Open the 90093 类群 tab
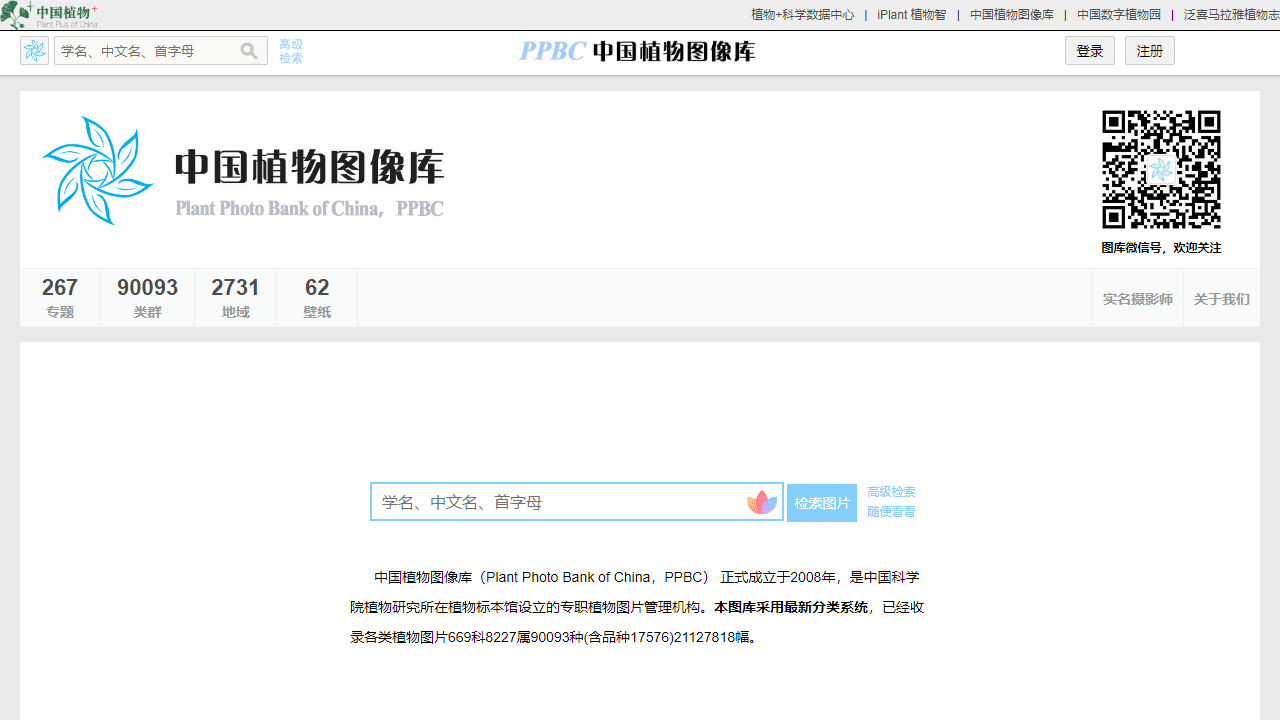The height and width of the screenshot is (720, 1280). (x=147, y=298)
